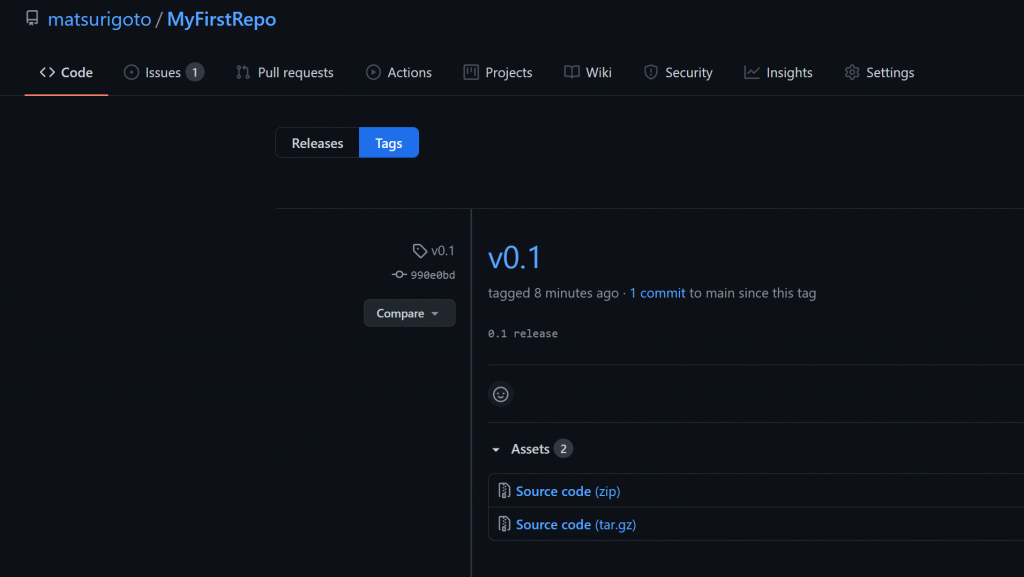Go to the Pull requests tab
The height and width of the screenshot is (577, 1024).
pyautogui.click(x=285, y=72)
